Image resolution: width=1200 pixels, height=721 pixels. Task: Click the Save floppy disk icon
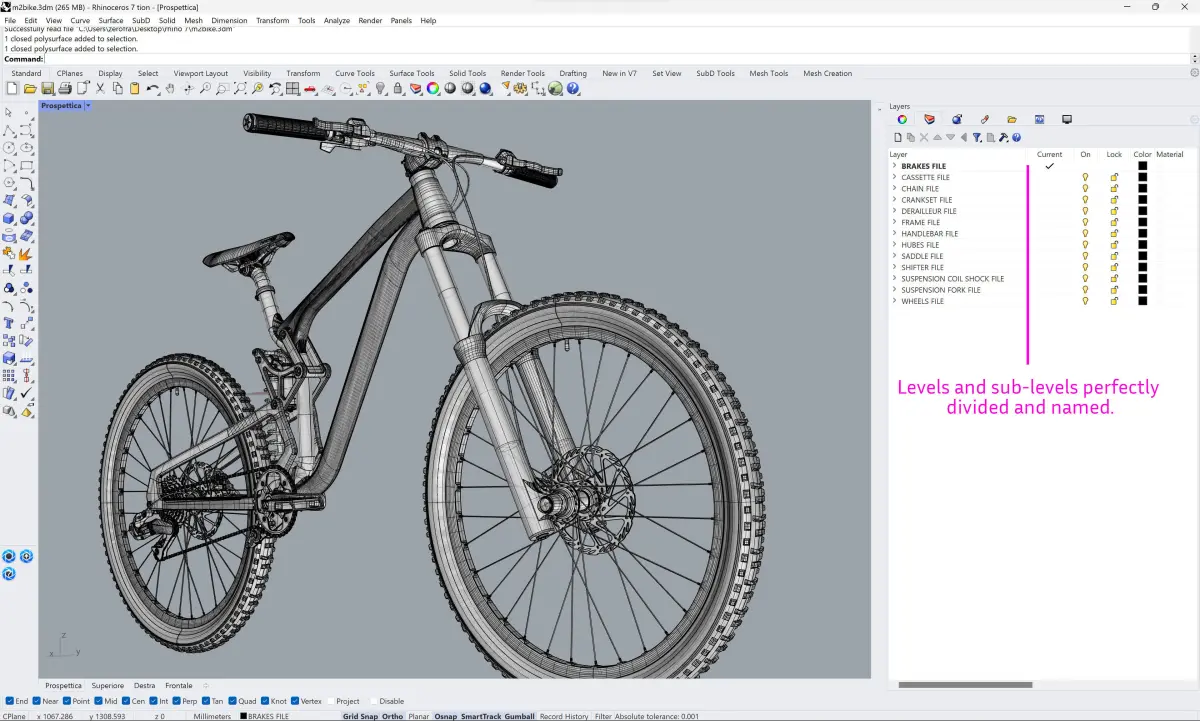(x=47, y=89)
